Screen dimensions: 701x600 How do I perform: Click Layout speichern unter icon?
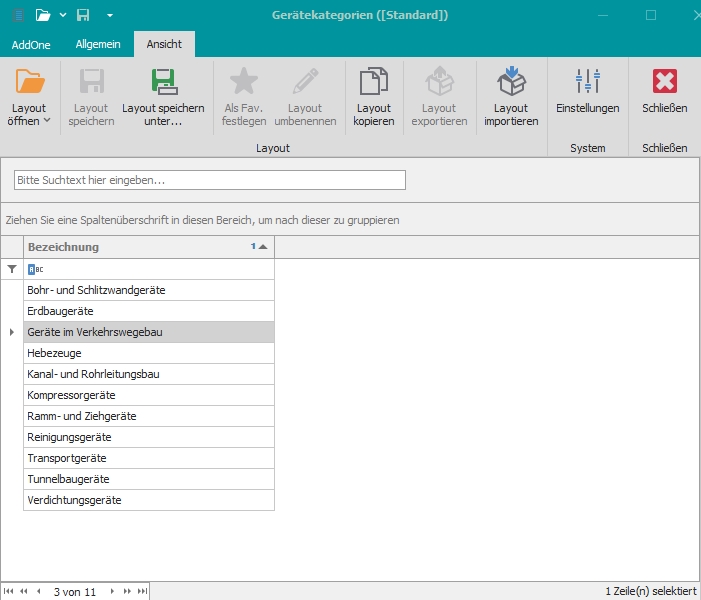(x=163, y=82)
